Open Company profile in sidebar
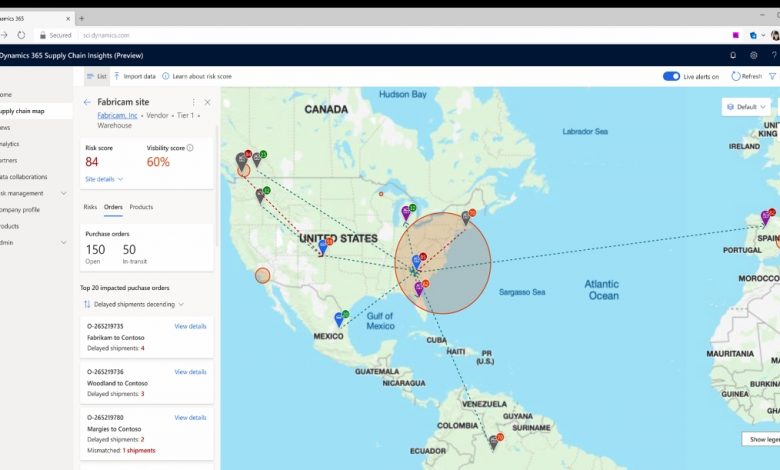The image size is (780, 470). [20, 209]
